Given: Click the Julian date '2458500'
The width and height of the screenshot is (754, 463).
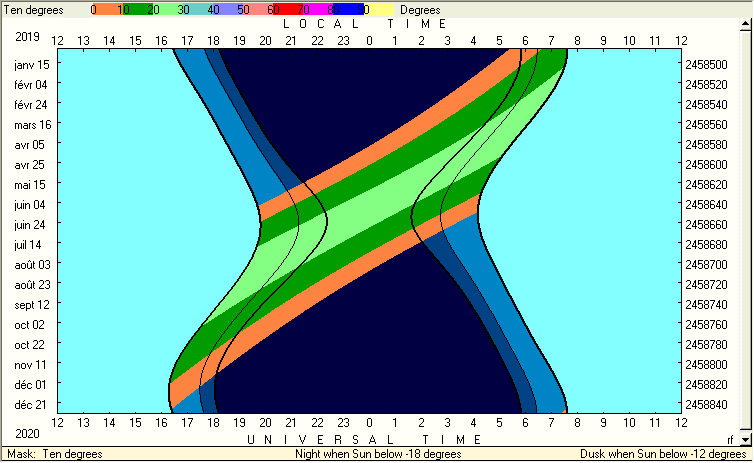Looking at the screenshot, I should click(x=706, y=65).
